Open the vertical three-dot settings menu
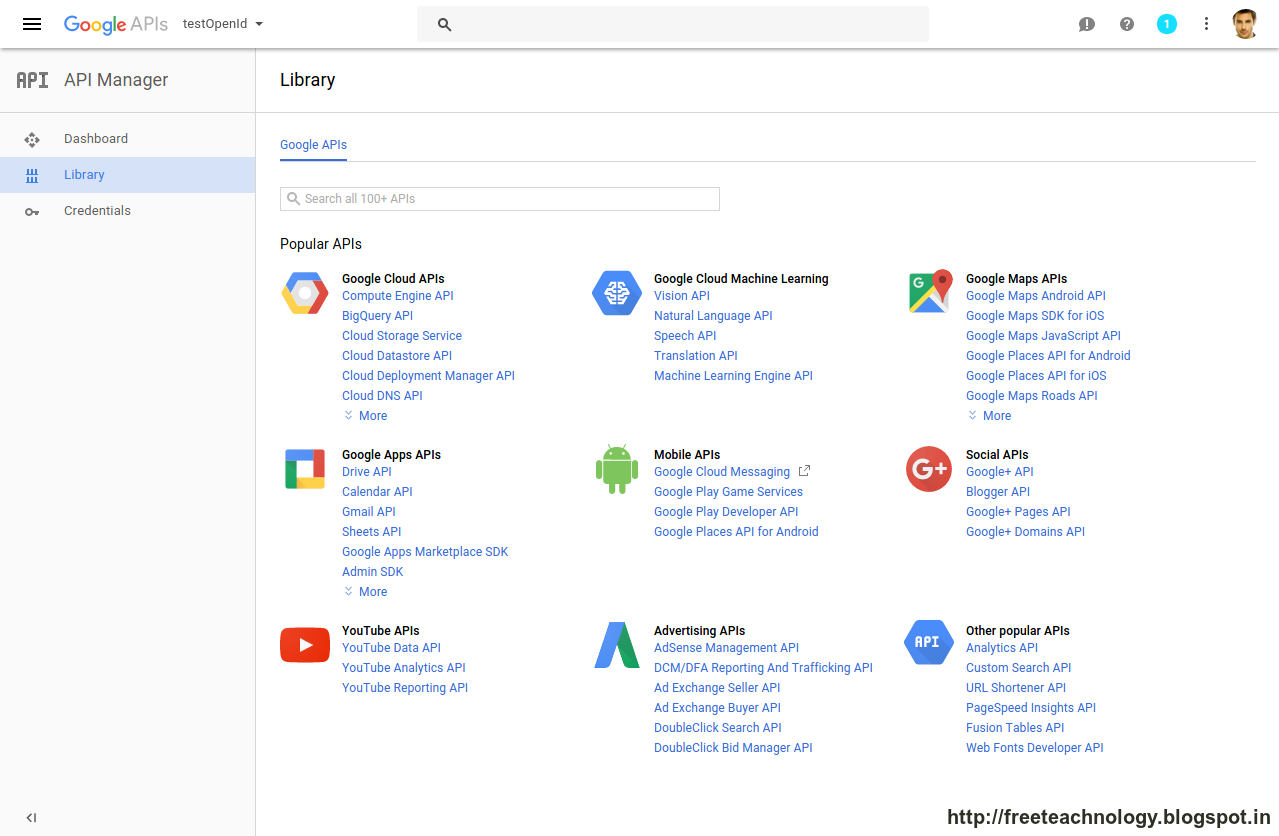The image size is (1279, 836). 1206,24
